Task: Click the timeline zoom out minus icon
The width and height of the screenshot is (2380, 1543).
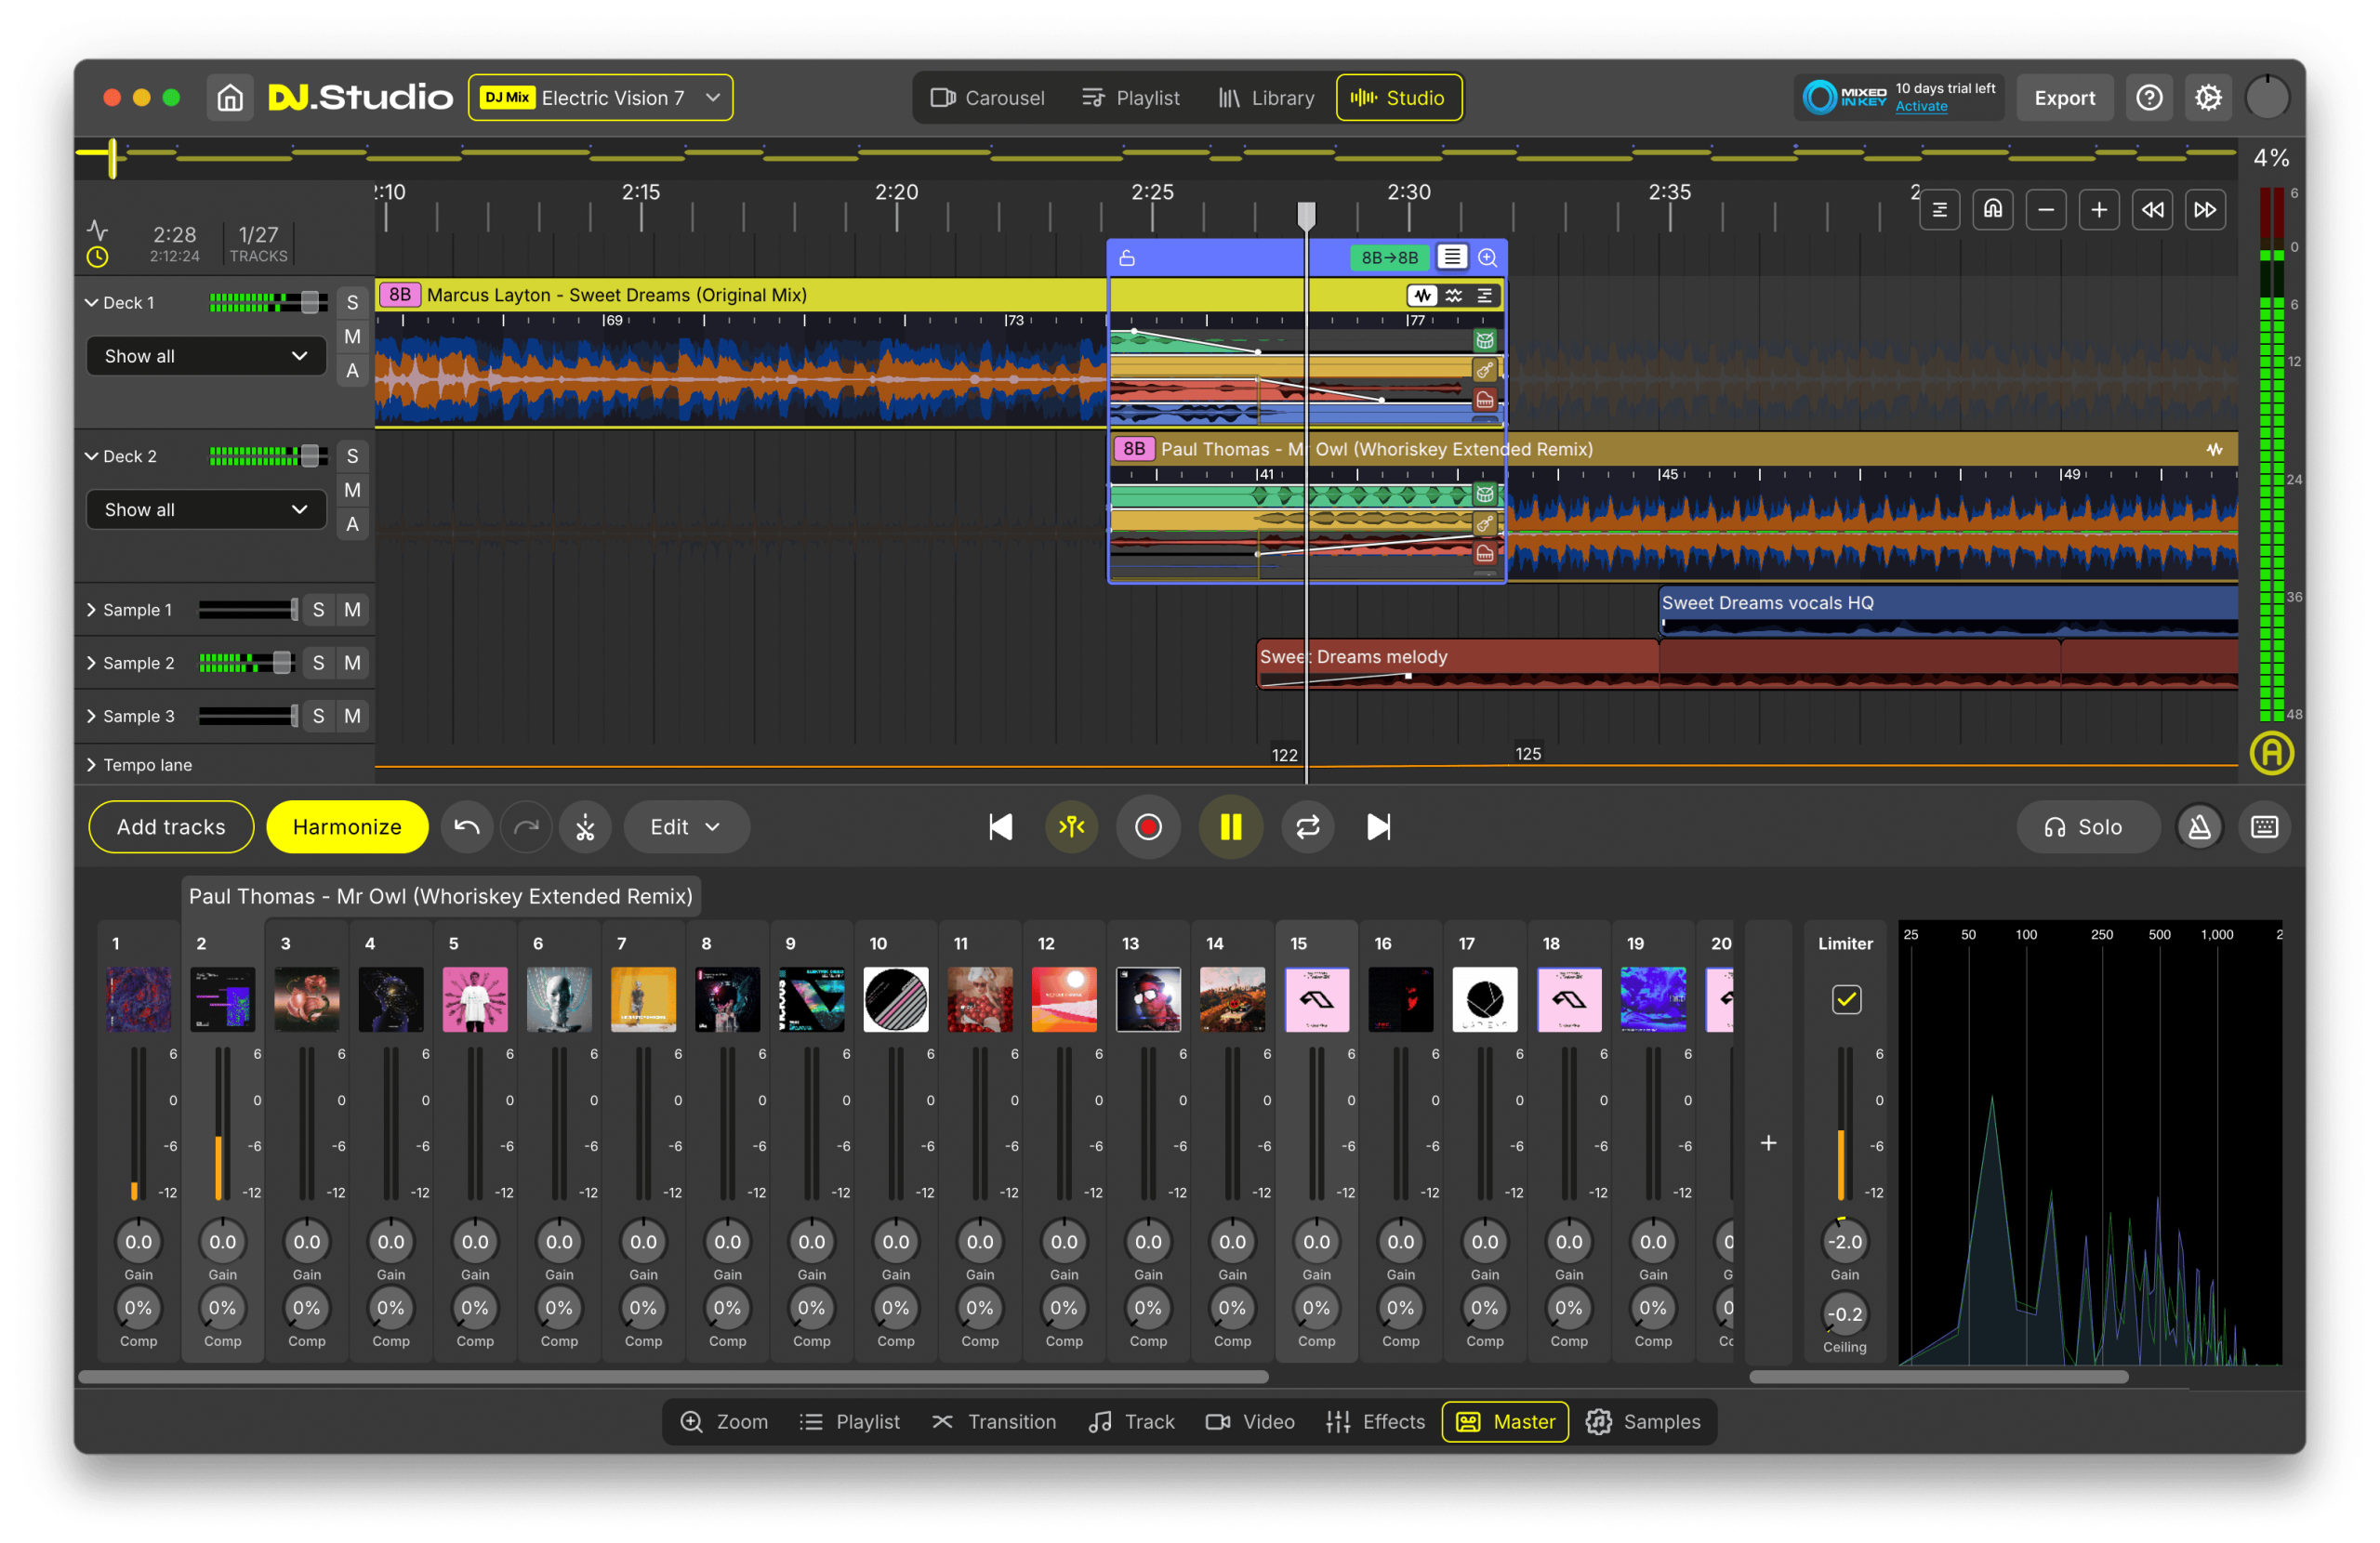Action: (x=2045, y=209)
